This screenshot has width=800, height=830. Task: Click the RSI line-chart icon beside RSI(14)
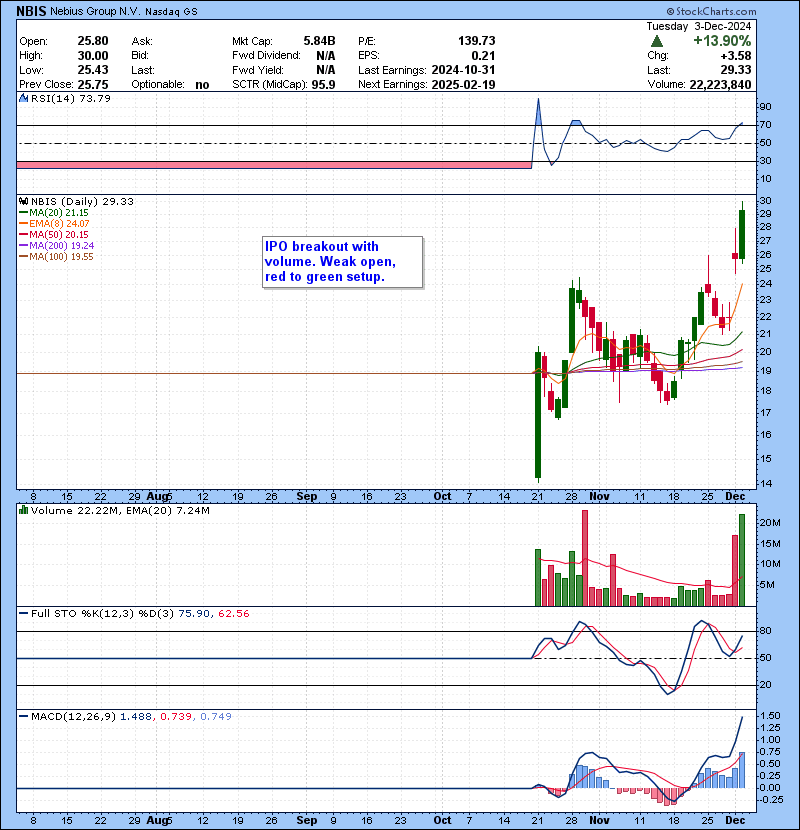(x=23, y=98)
